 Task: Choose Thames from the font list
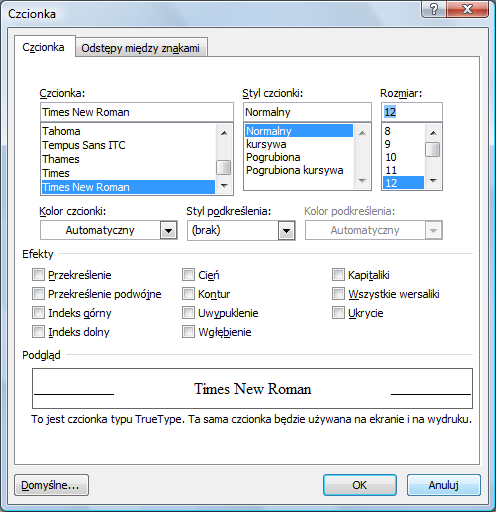coord(128,159)
